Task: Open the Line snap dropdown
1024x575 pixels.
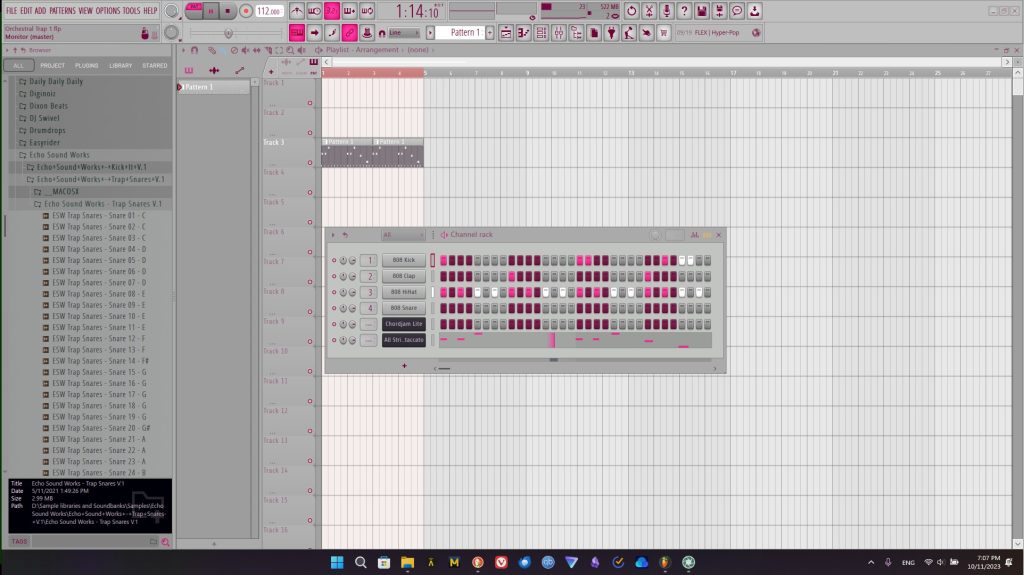Action: click(x=405, y=33)
